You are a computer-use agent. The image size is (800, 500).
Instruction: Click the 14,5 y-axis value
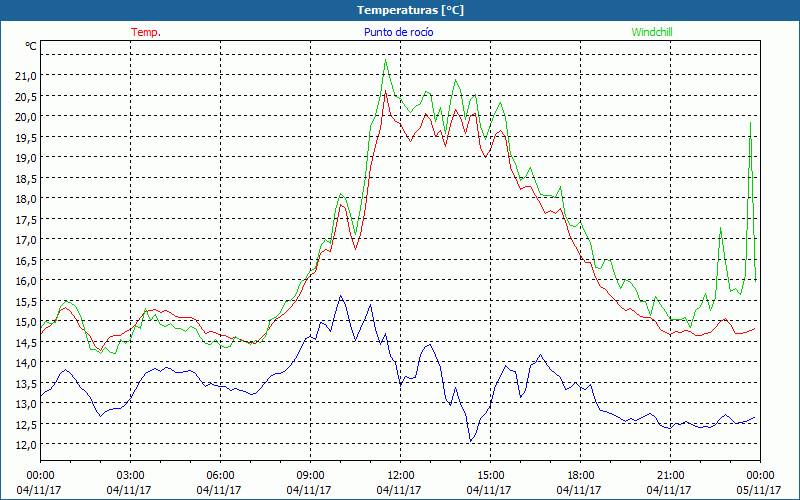(27, 342)
